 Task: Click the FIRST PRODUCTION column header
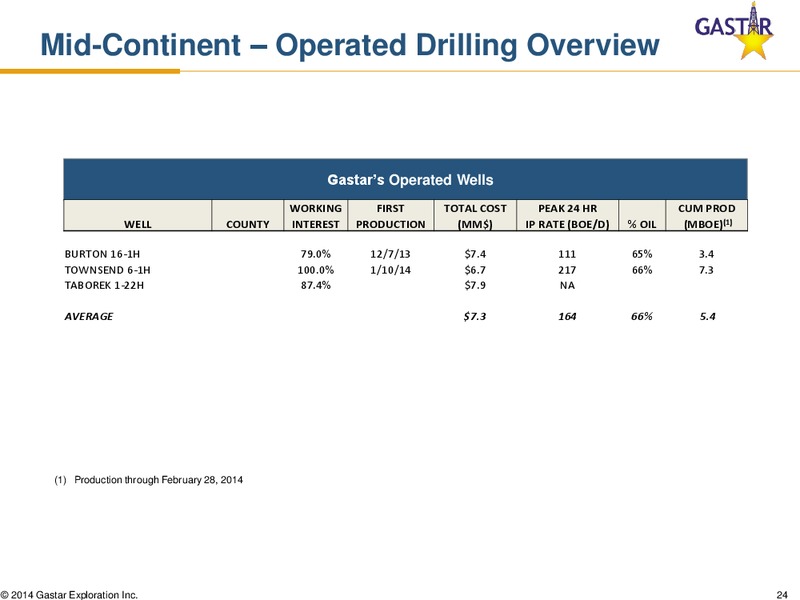pyautogui.click(x=390, y=216)
